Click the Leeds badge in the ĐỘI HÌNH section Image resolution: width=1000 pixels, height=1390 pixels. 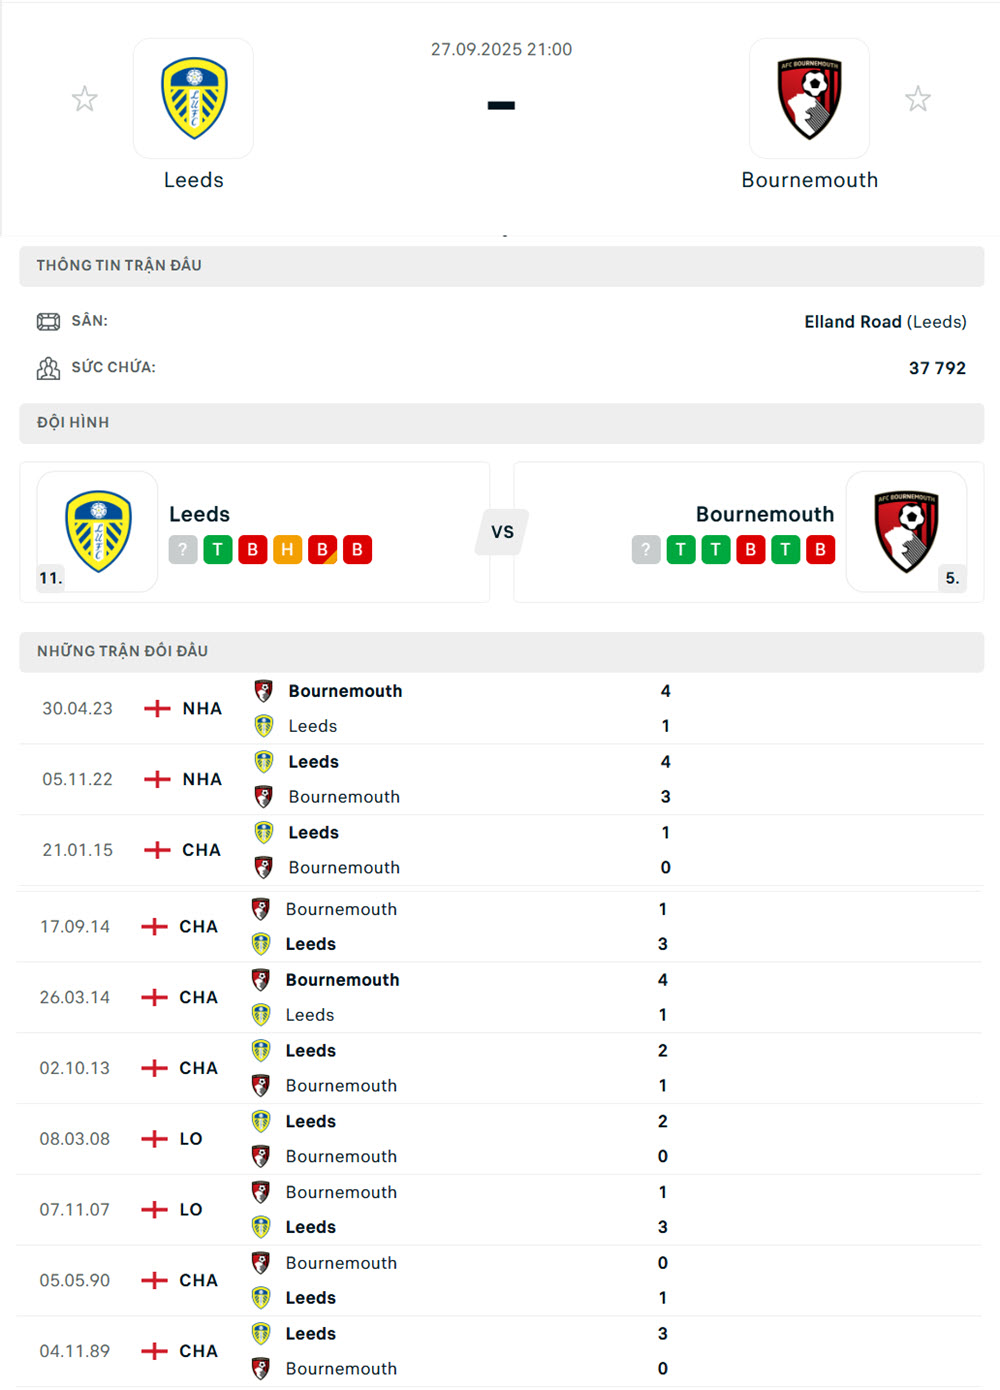(98, 531)
